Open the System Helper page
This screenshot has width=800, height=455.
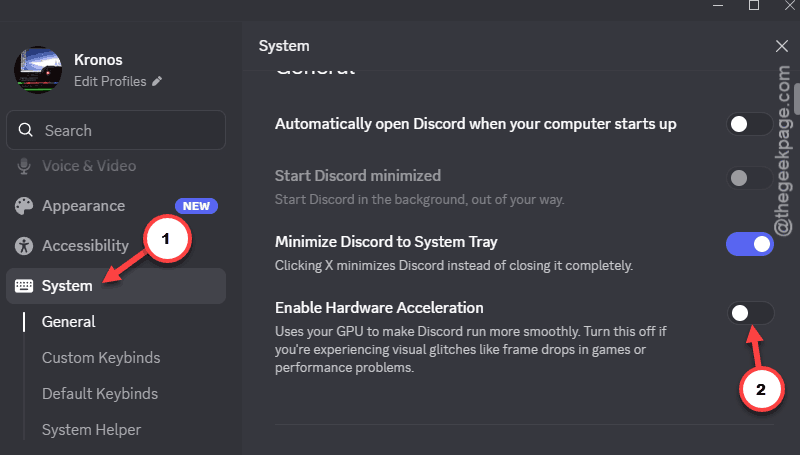click(91, 429)
